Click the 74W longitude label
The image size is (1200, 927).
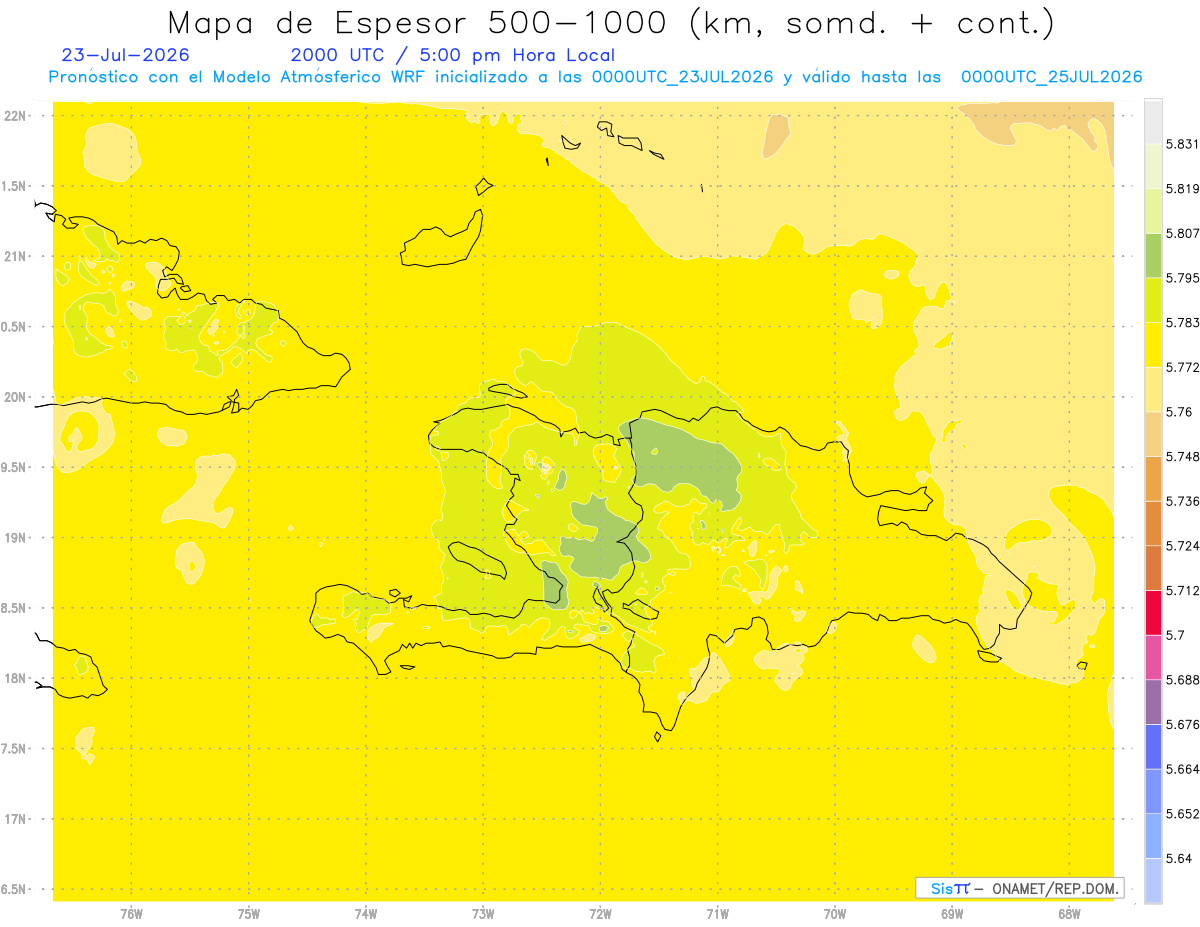point(366,914)
